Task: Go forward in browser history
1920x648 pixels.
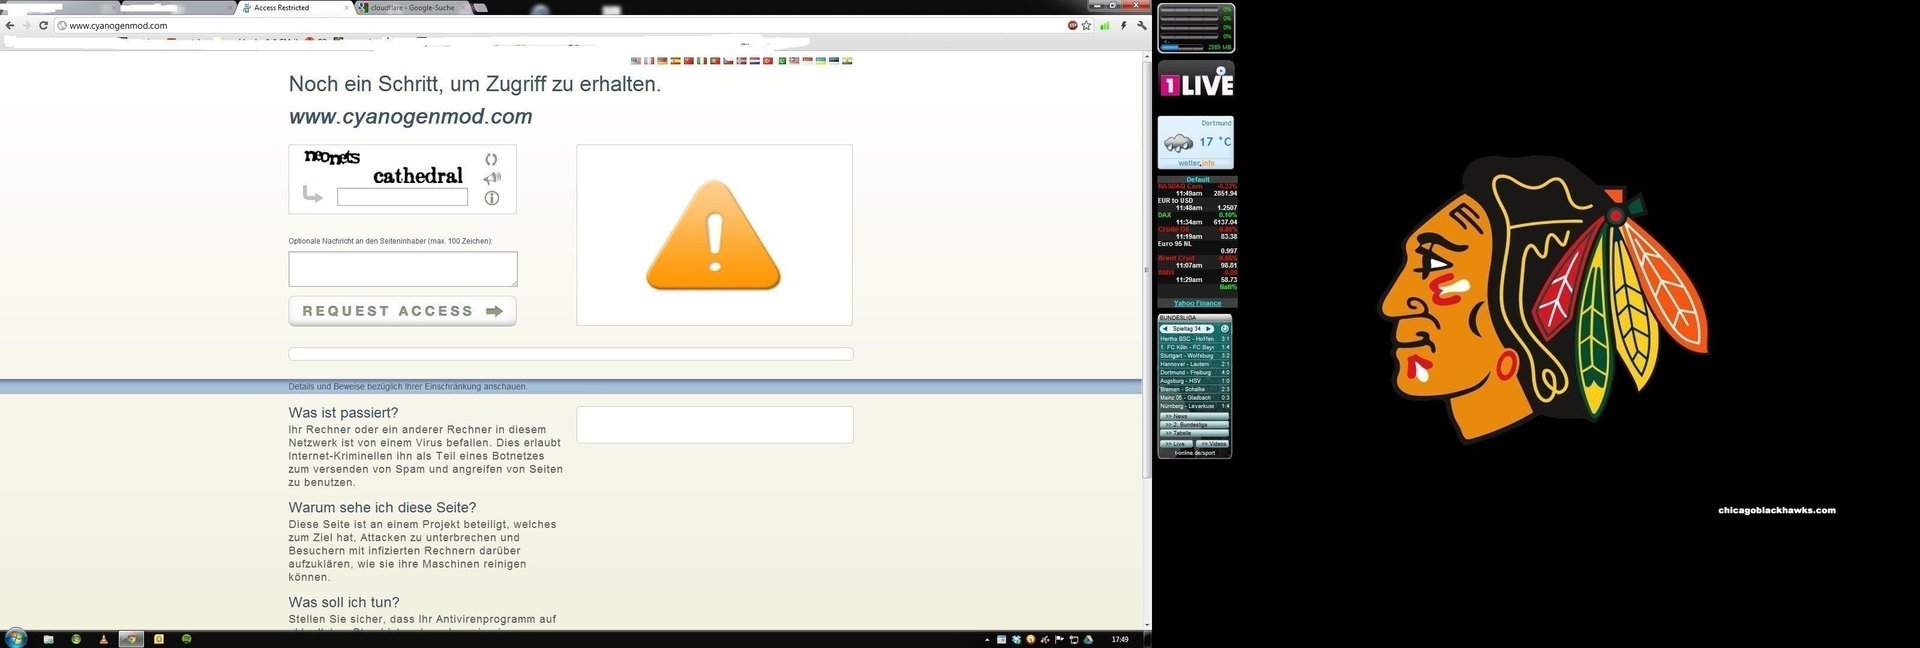Action: [26, 25]
